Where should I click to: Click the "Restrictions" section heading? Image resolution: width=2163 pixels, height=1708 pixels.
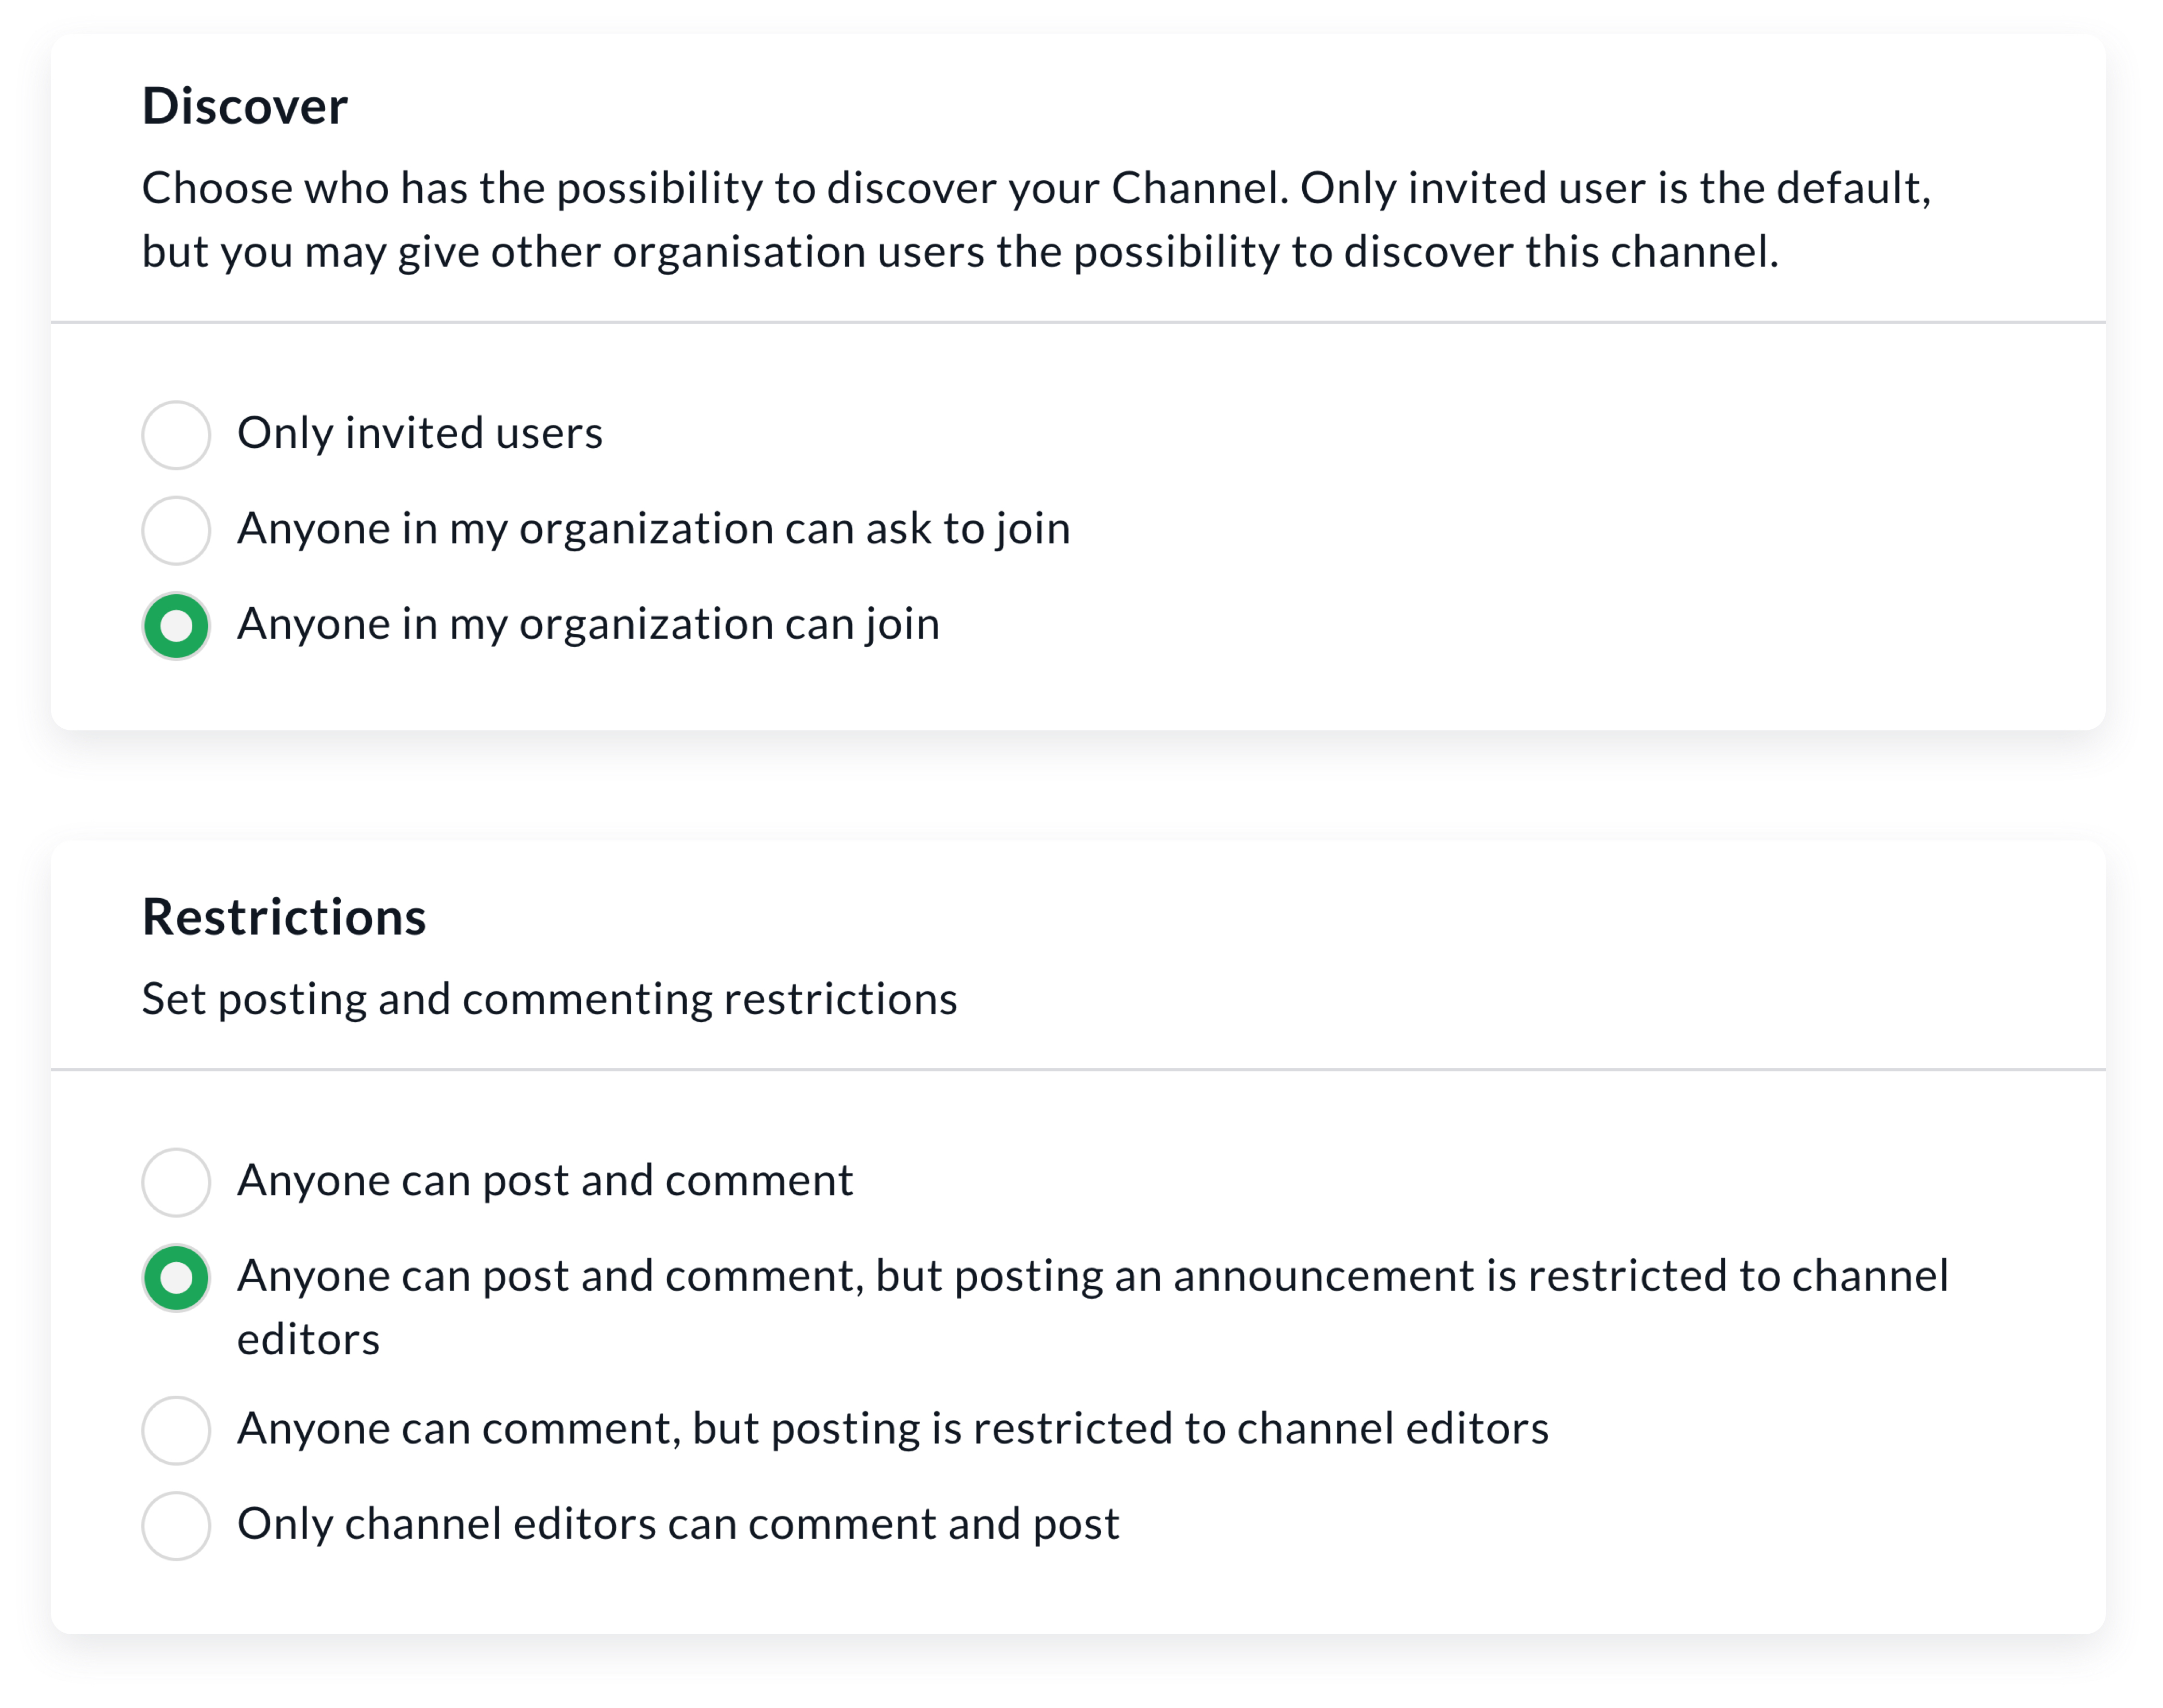click(284, 917)
